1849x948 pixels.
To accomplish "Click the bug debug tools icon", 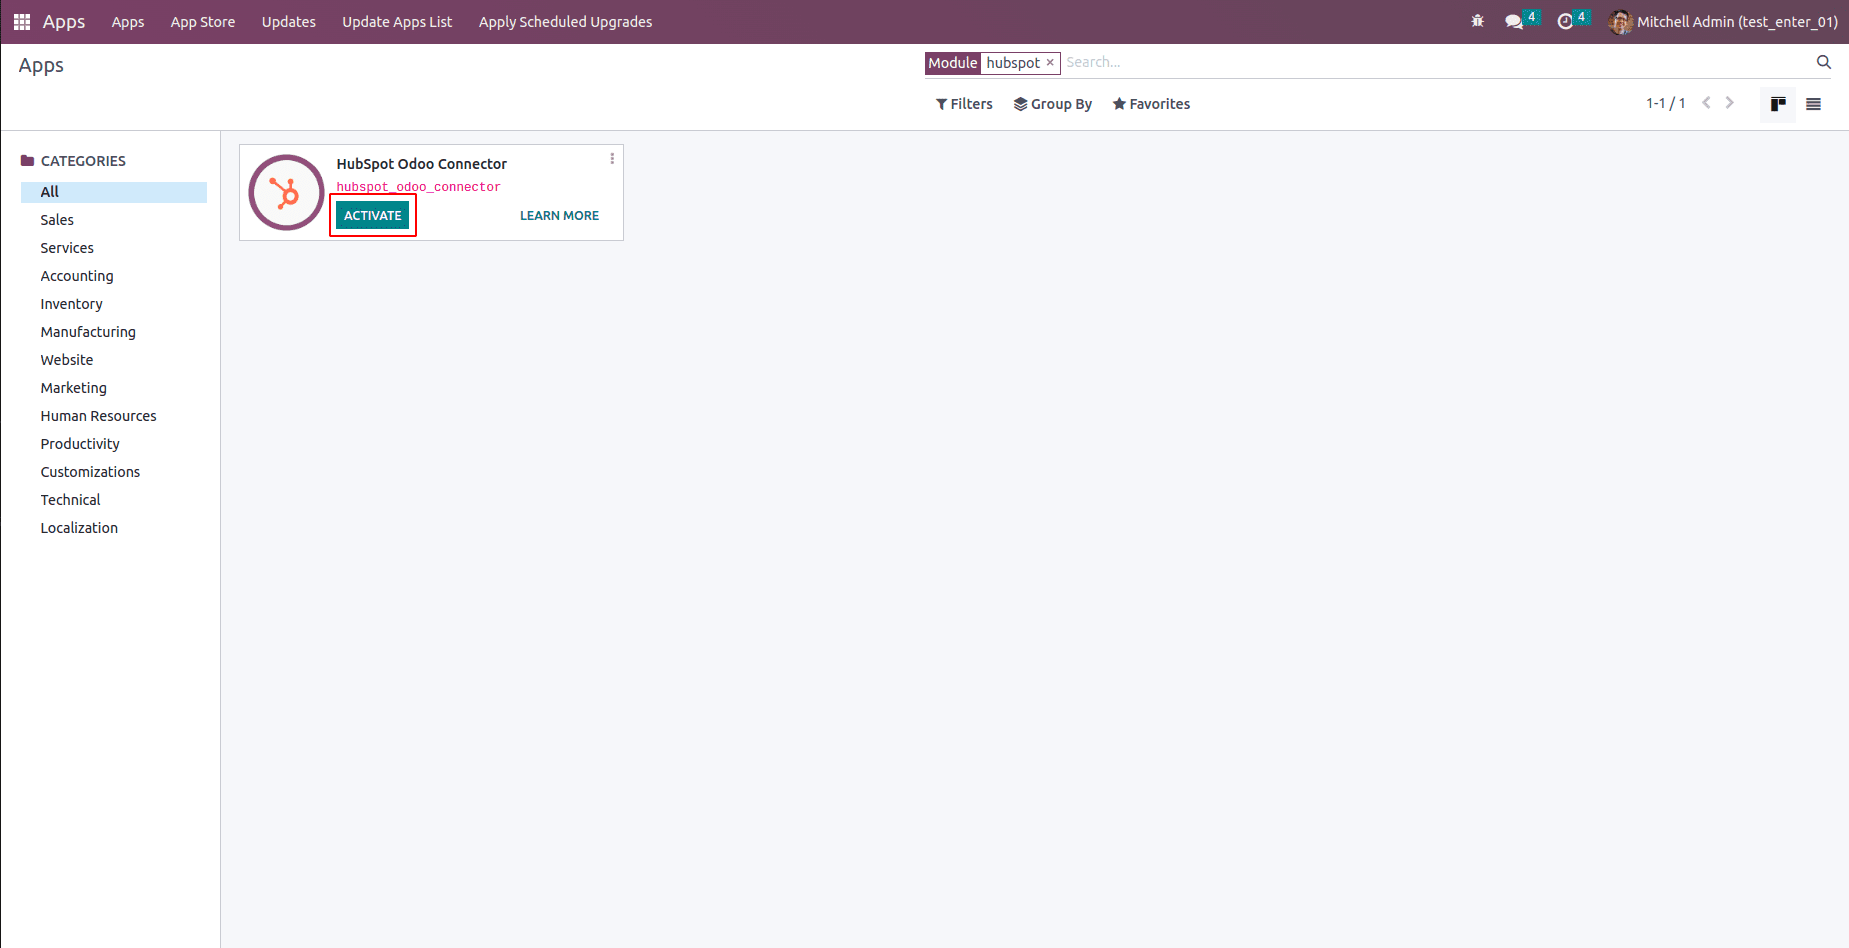I will (x=1477, y=21).
